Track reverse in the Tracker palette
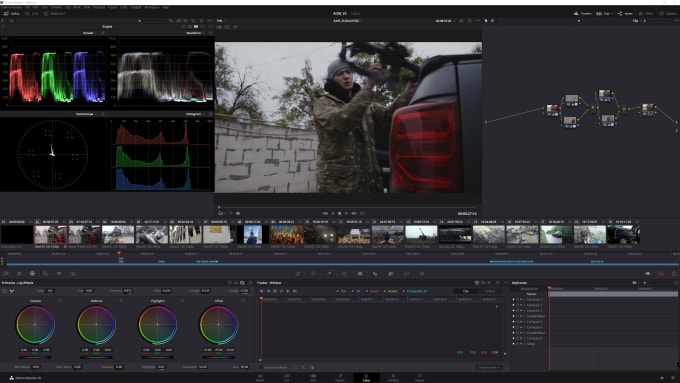 [x=268, y=291]
